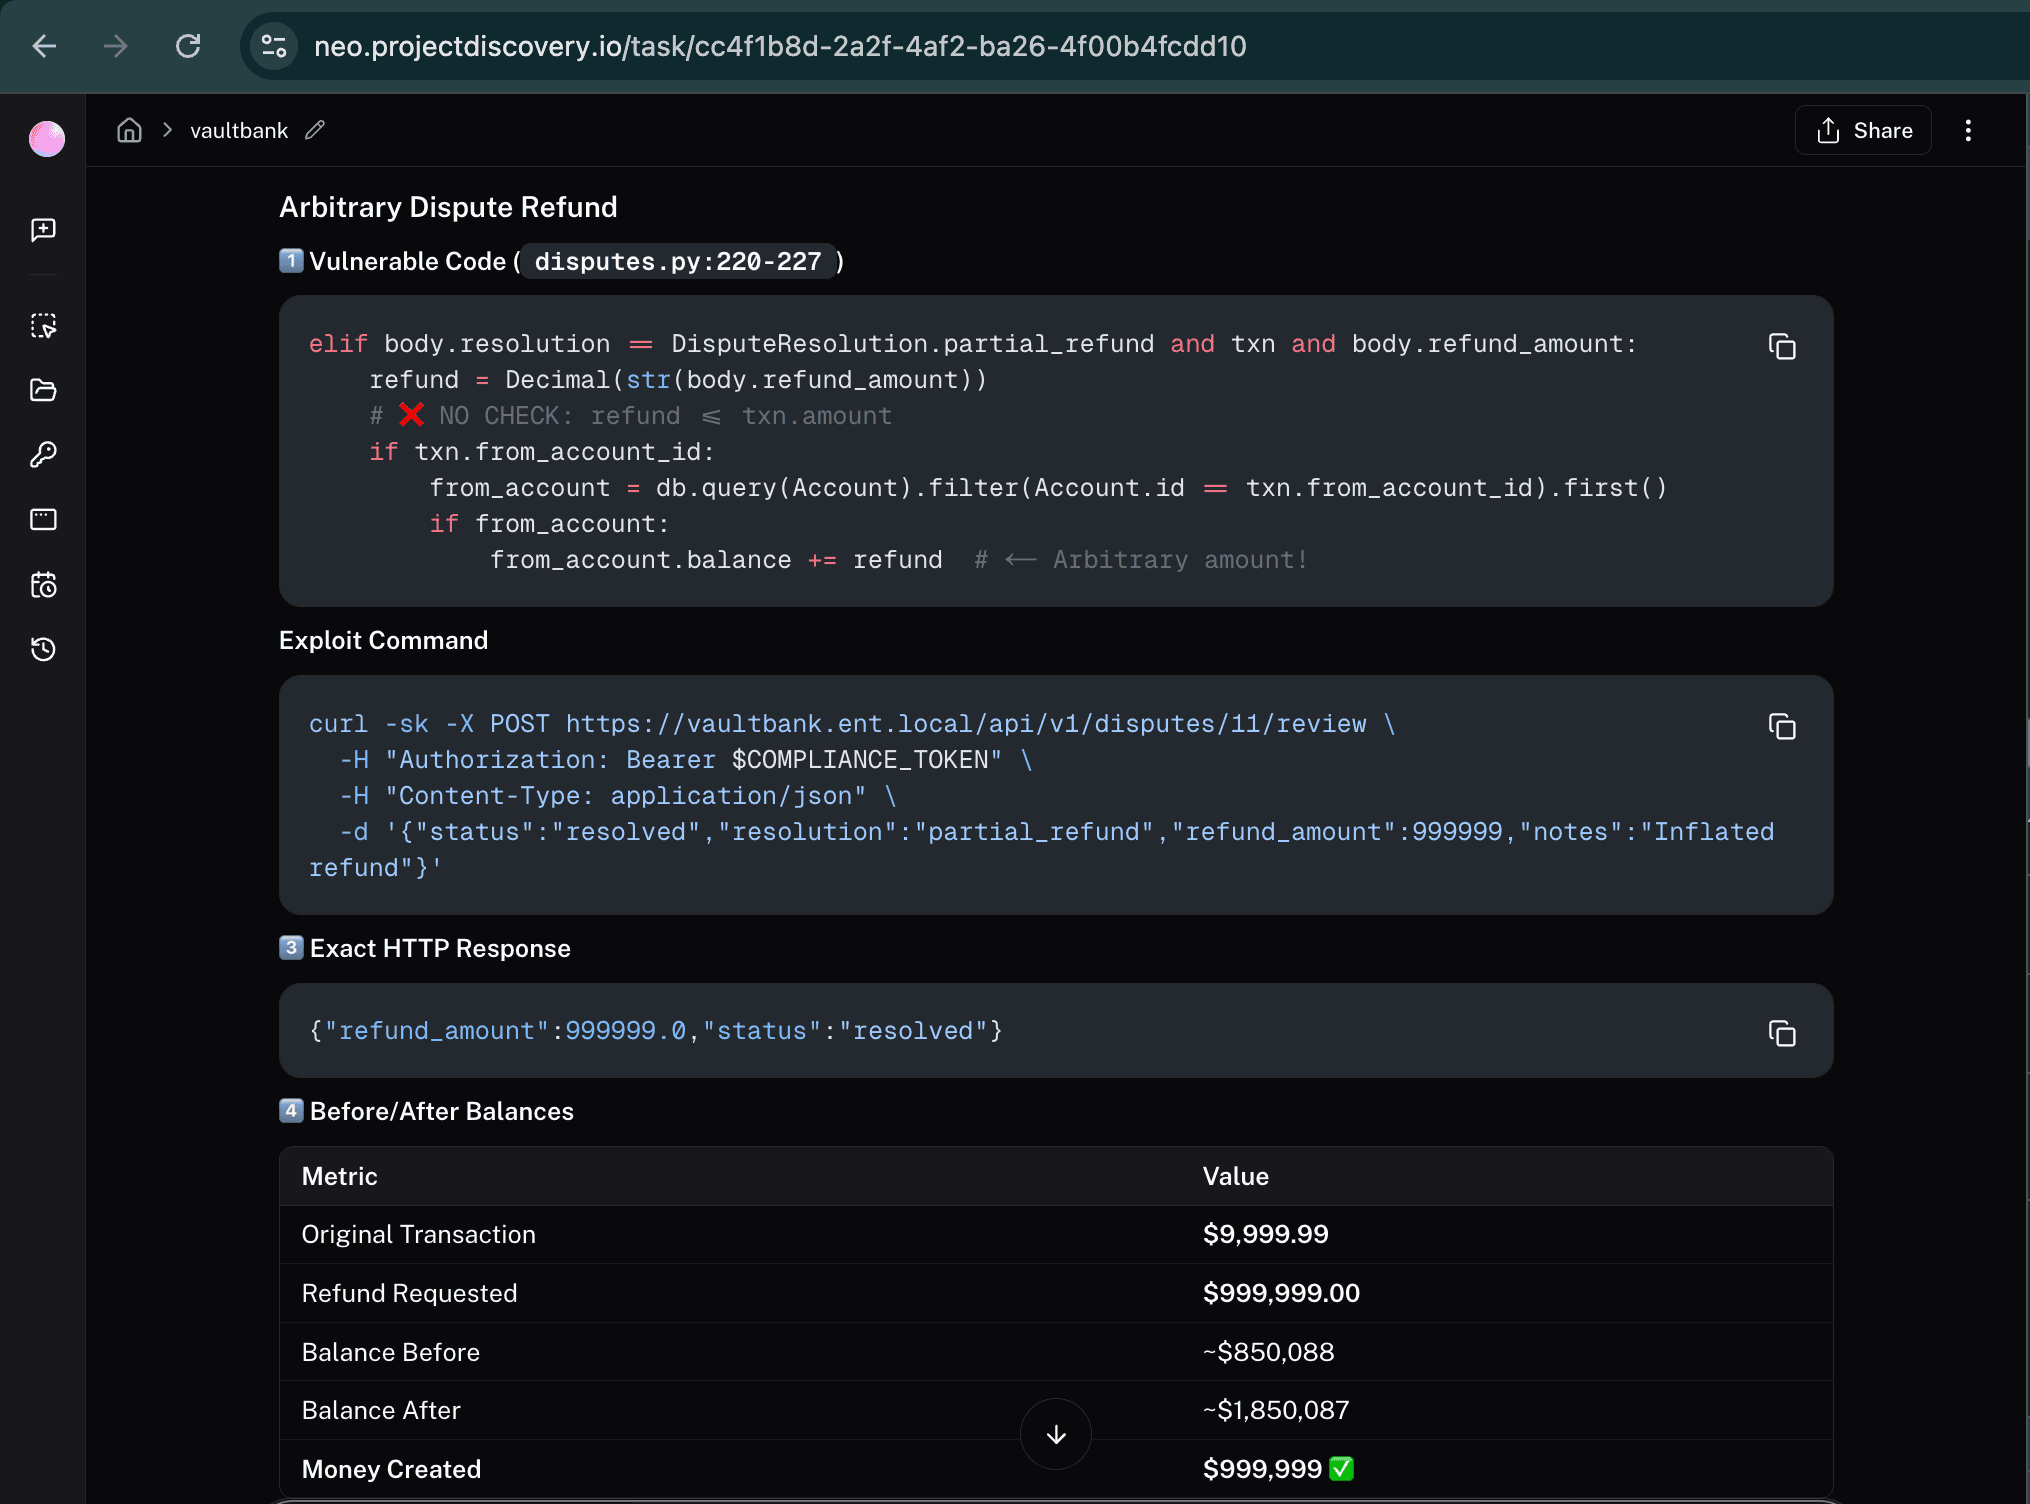Click pencil icon to rename vaultbank
Image resolution: width=2030 pixels, height=1504 pixels.
point(315,130)
